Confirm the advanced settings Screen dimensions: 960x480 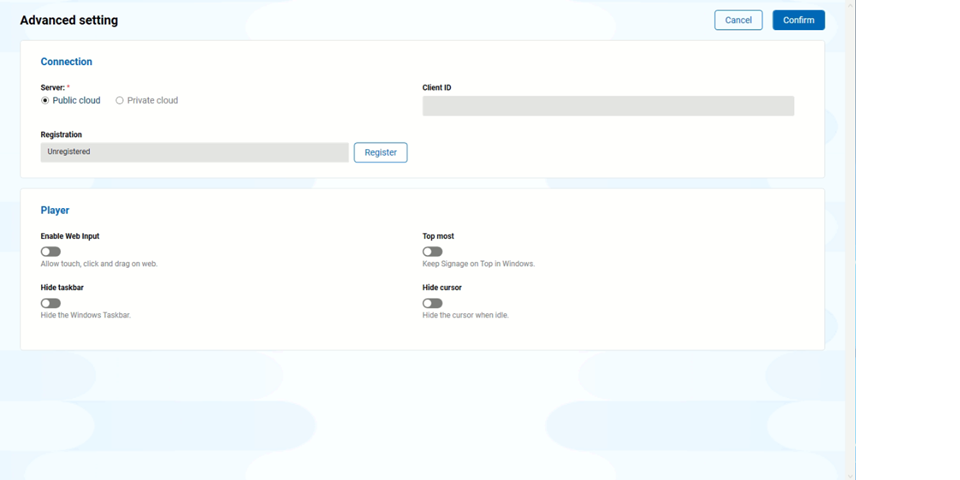[x=798, y=20]
